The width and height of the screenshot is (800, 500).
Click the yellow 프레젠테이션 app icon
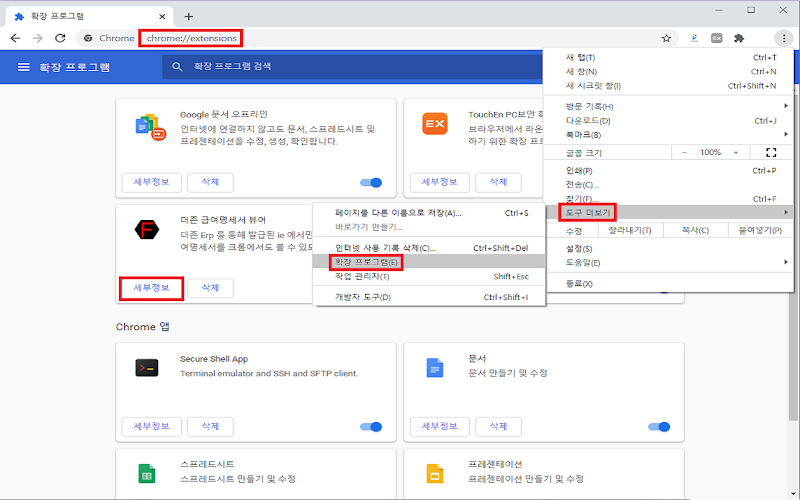coord(435,473)
